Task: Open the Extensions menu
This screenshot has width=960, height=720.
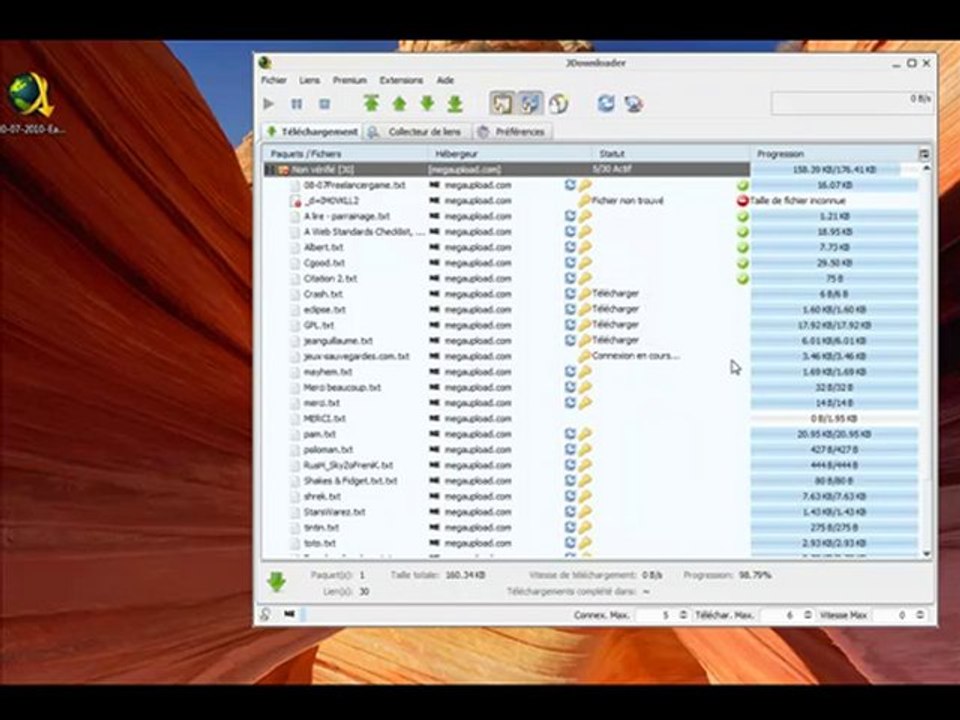Action: point(401,80)
